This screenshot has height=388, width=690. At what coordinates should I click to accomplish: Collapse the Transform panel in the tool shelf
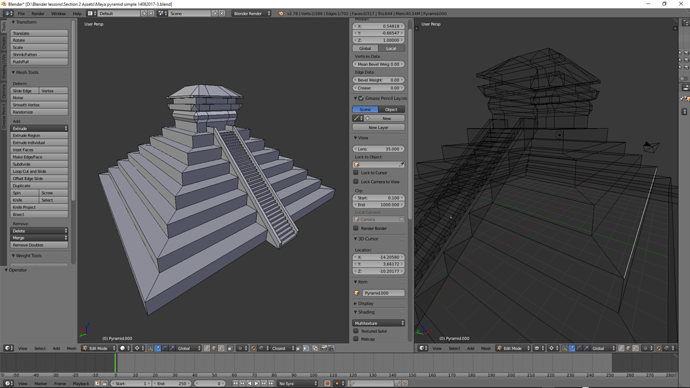(x=13, y=22)
